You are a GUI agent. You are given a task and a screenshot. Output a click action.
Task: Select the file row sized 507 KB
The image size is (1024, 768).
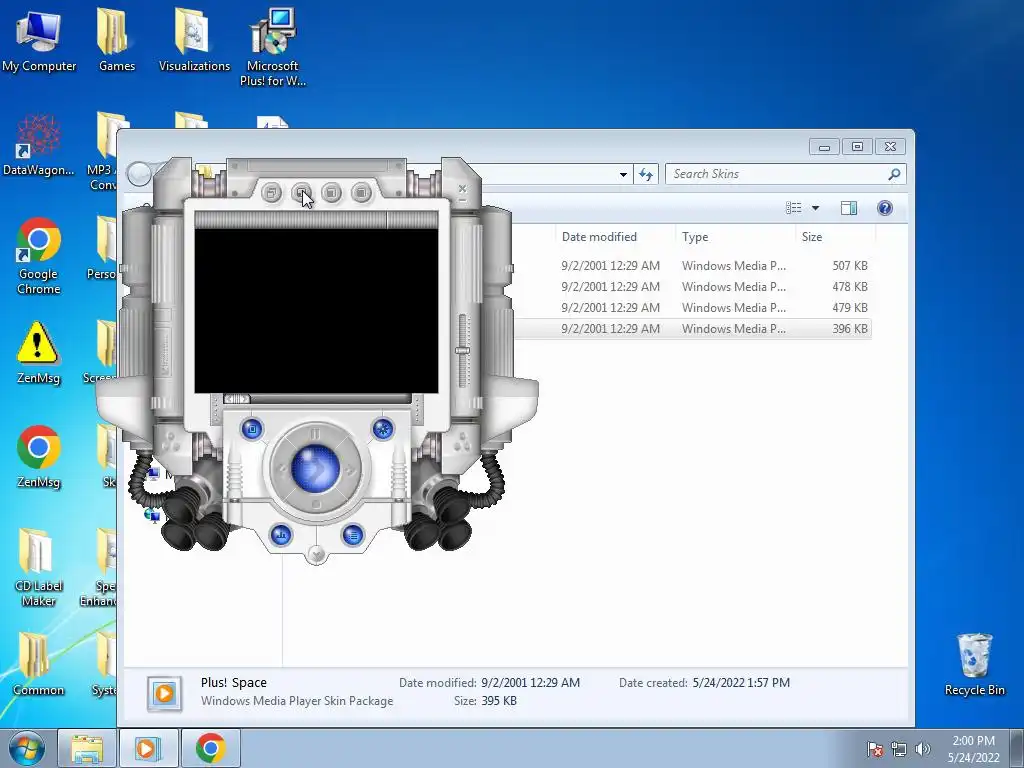[x=692, y=266]
